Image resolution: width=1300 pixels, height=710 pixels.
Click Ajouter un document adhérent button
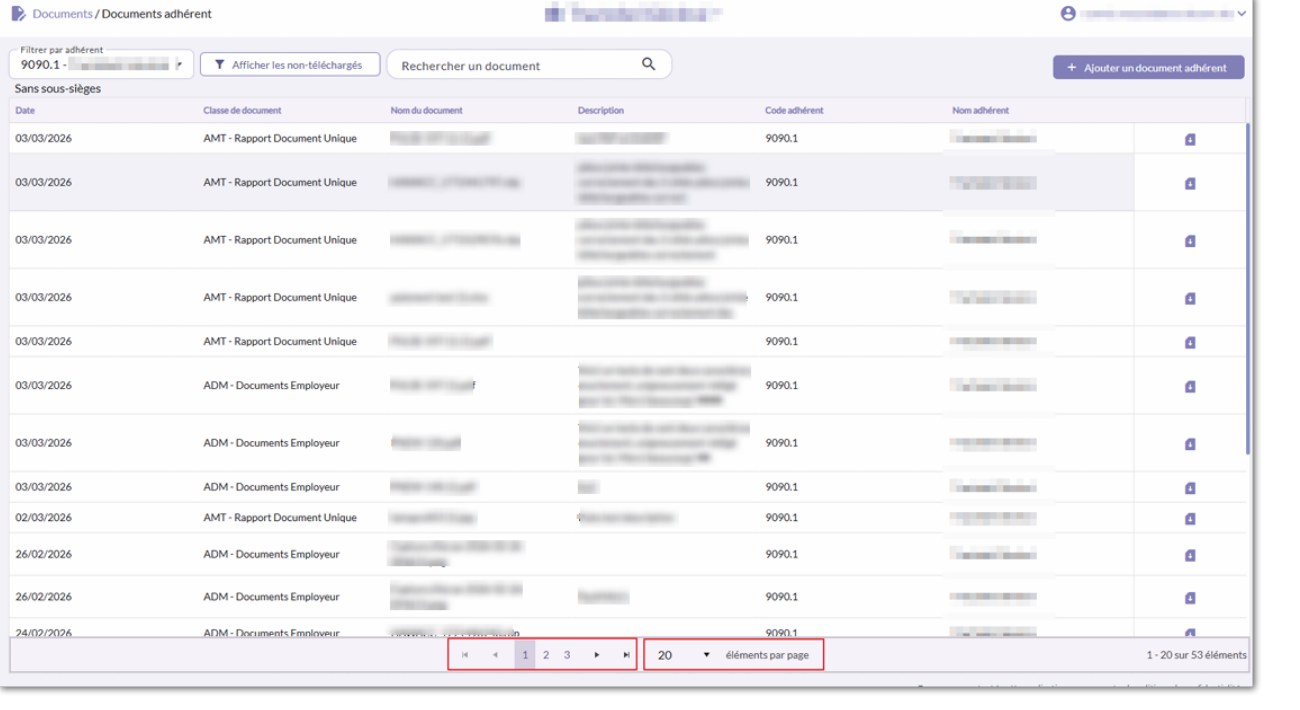1148,67
